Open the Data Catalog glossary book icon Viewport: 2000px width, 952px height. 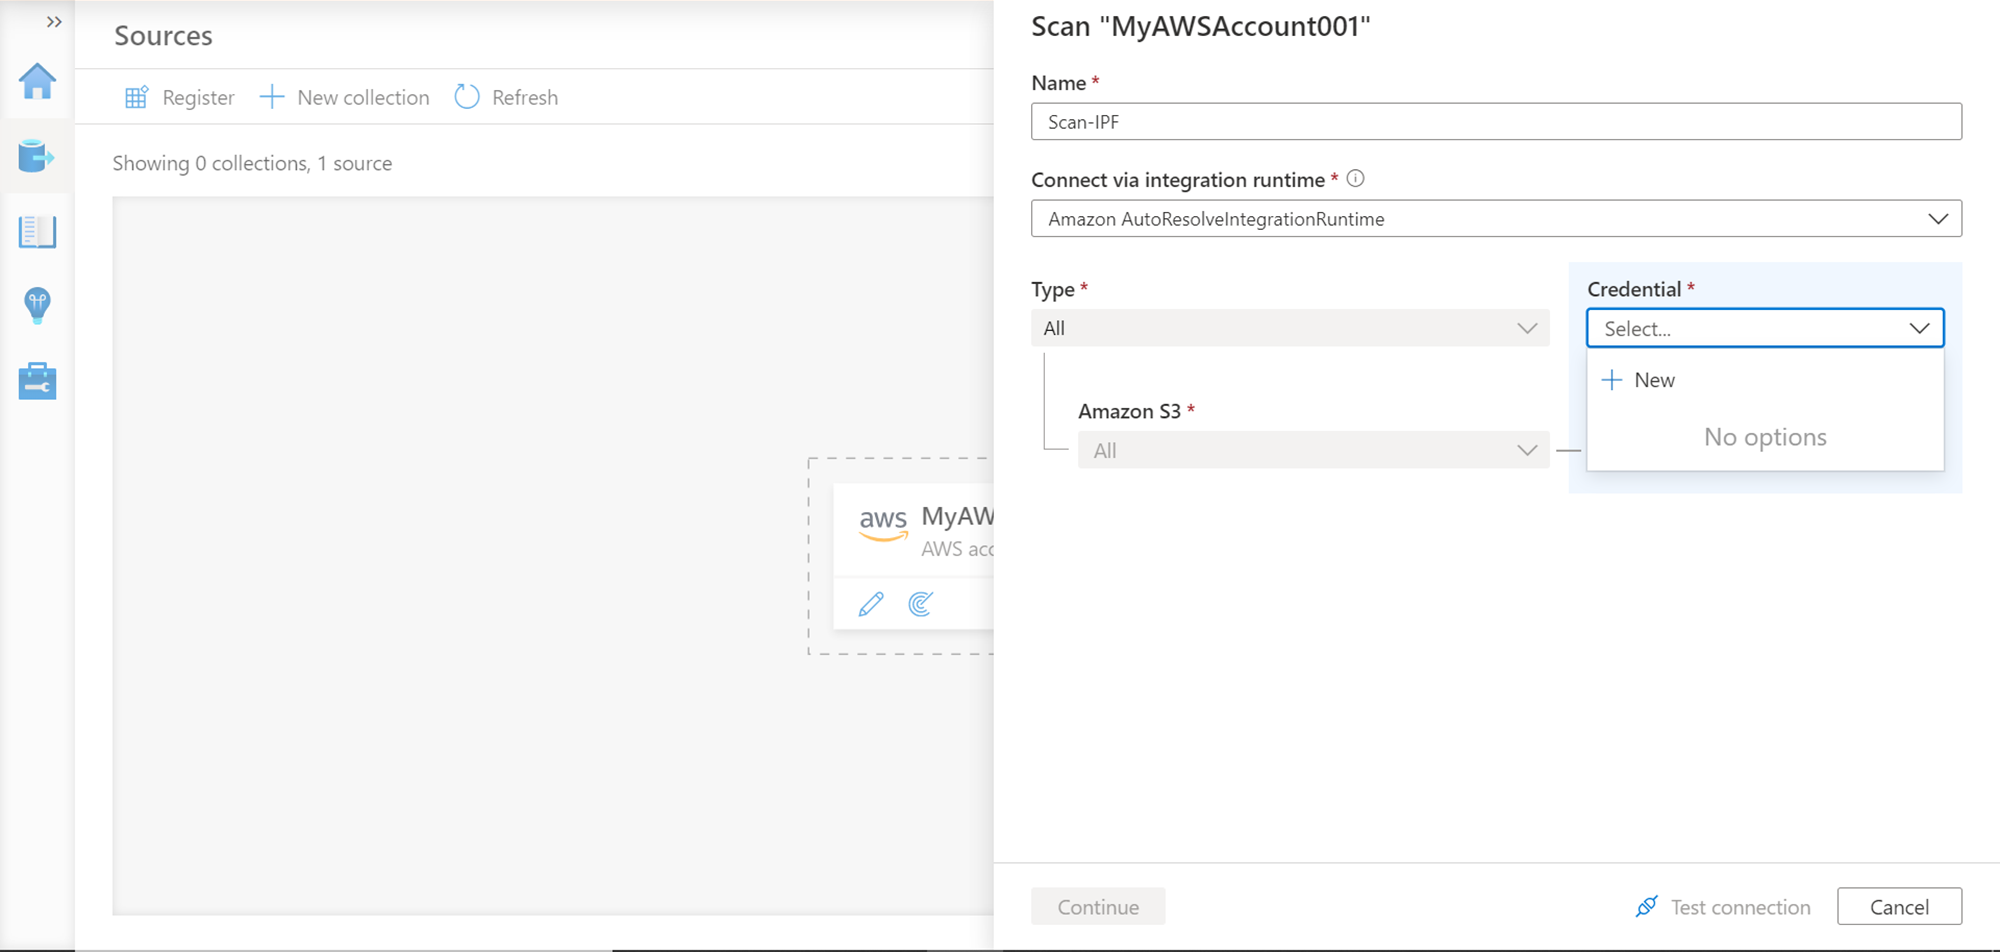tap(37, 232)
